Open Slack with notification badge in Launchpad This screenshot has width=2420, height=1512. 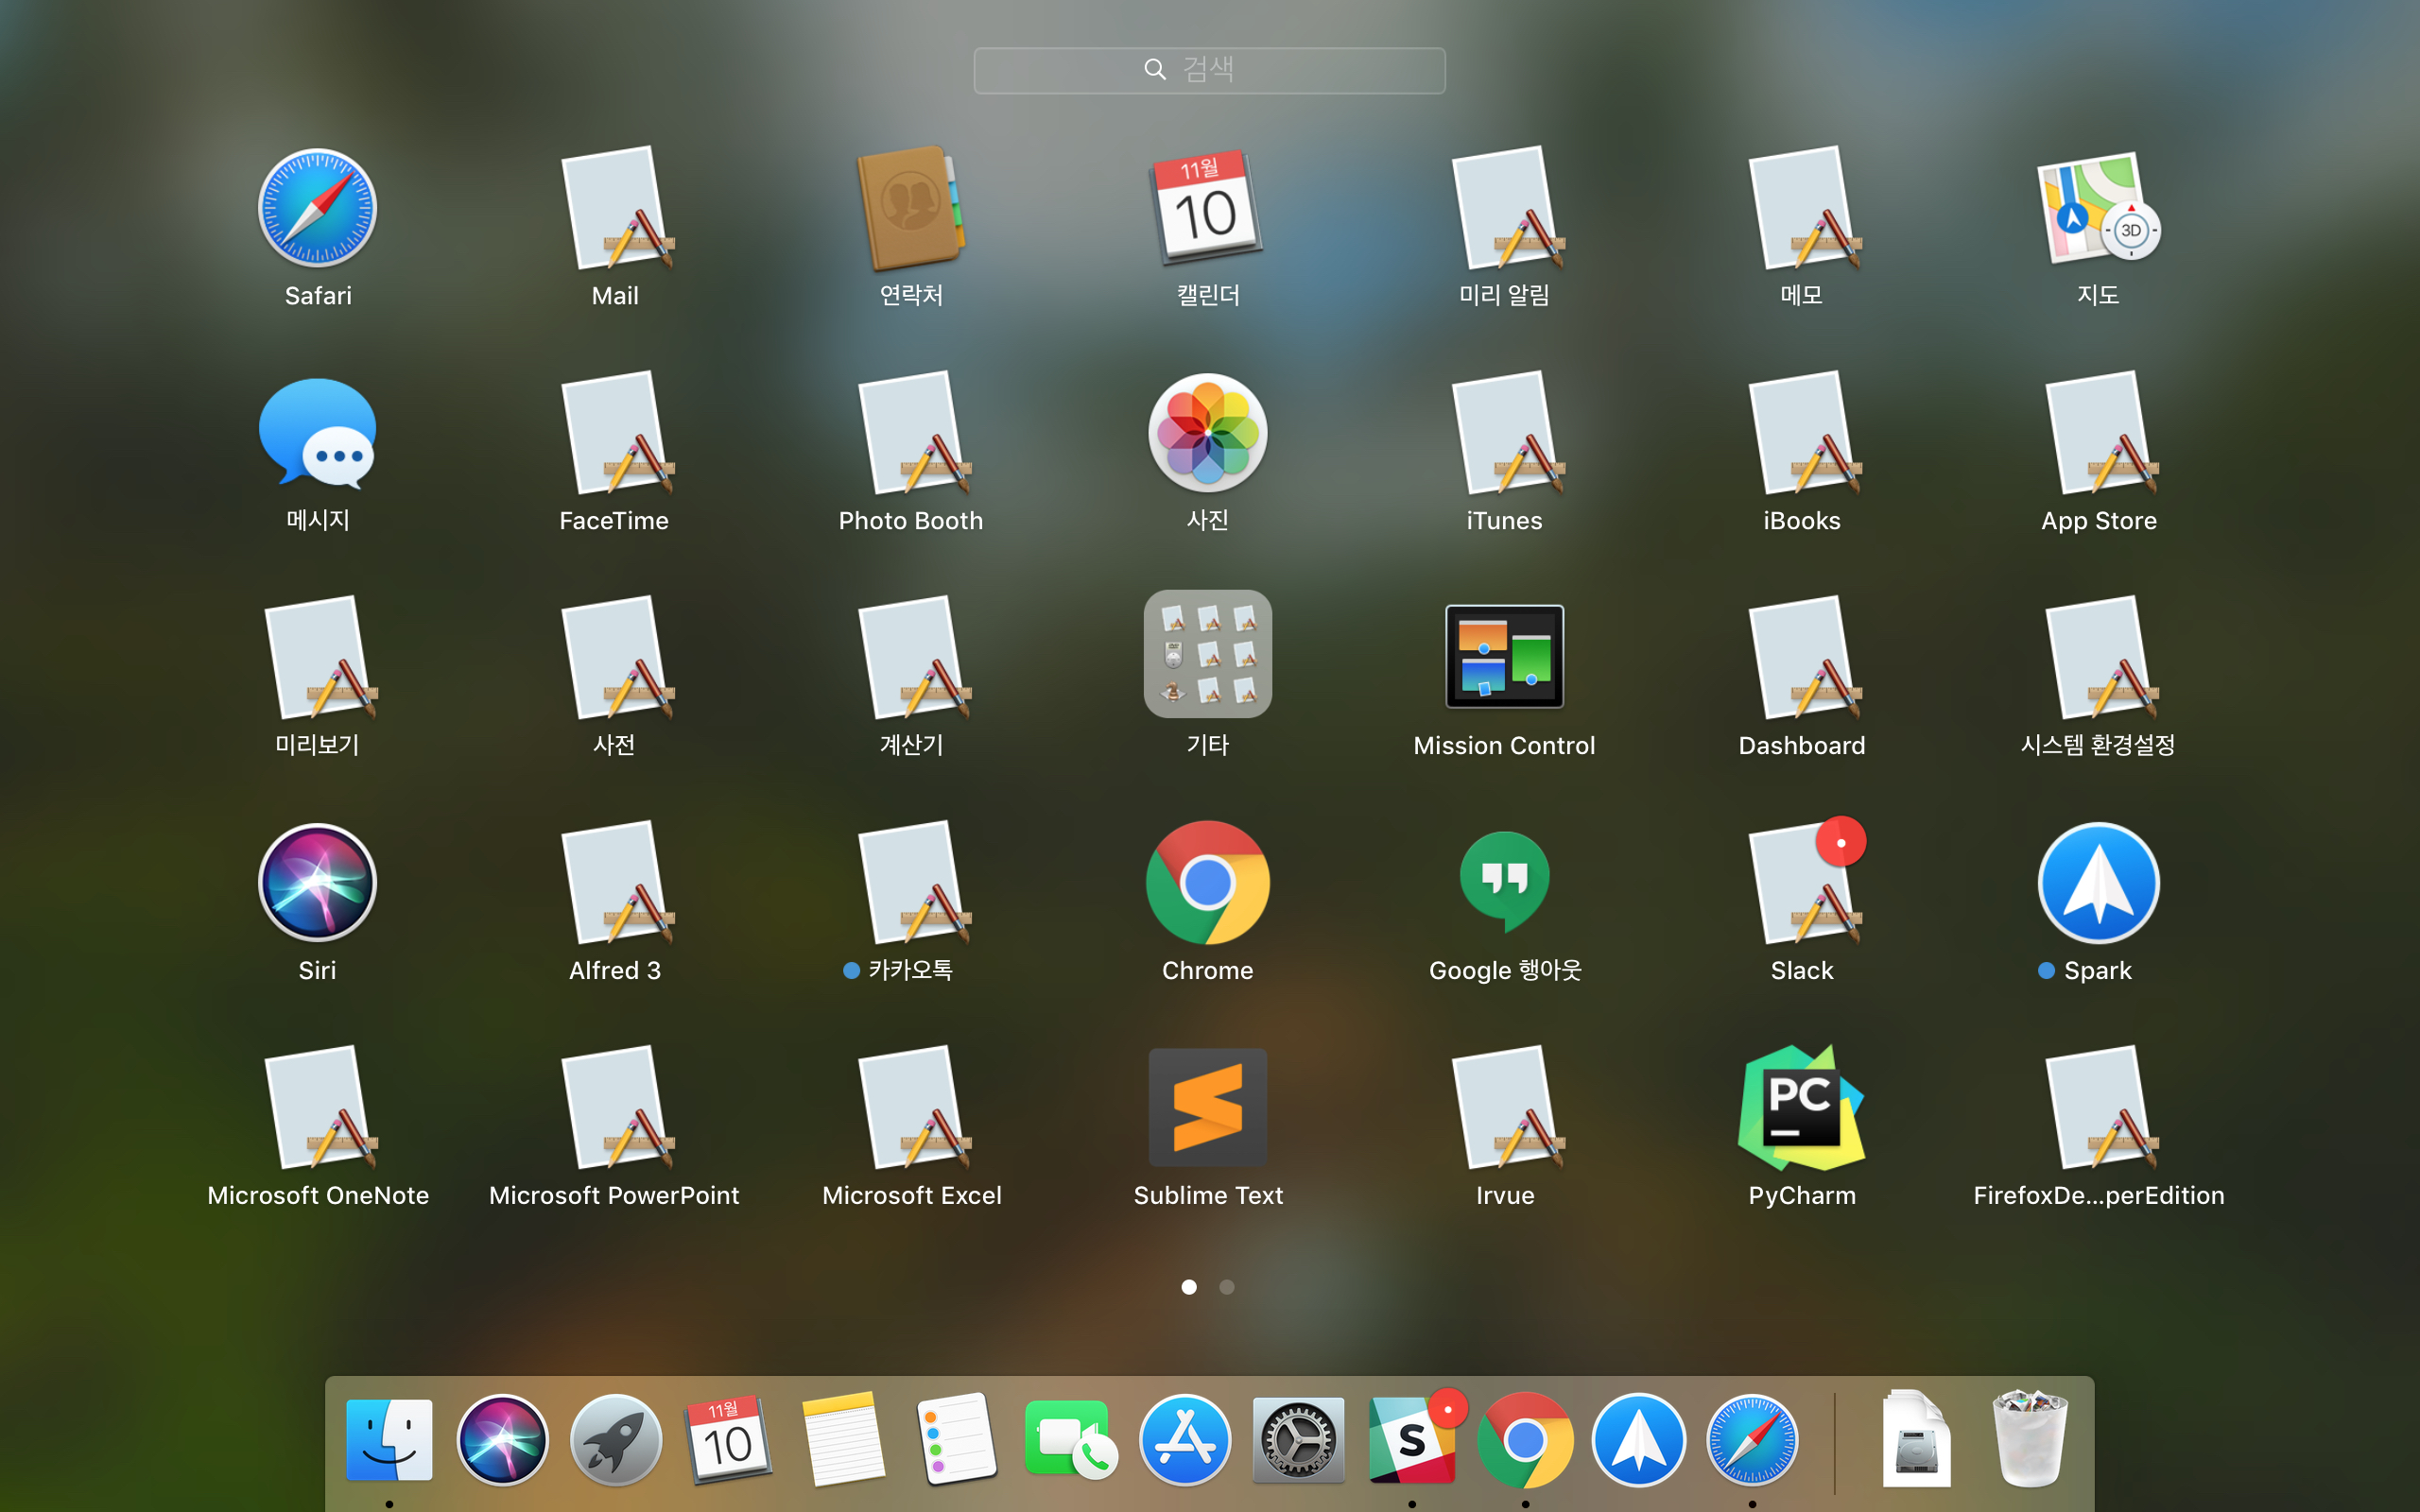[1801, 883]
